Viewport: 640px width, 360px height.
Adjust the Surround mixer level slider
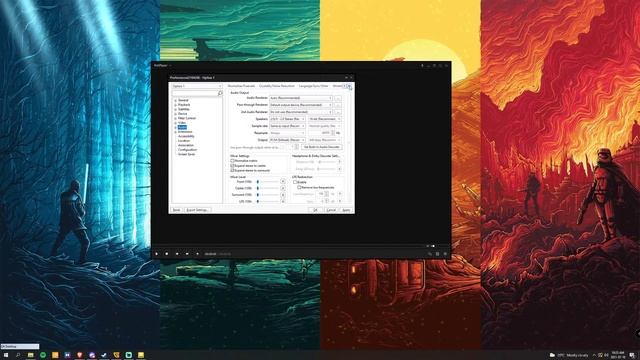267,195
